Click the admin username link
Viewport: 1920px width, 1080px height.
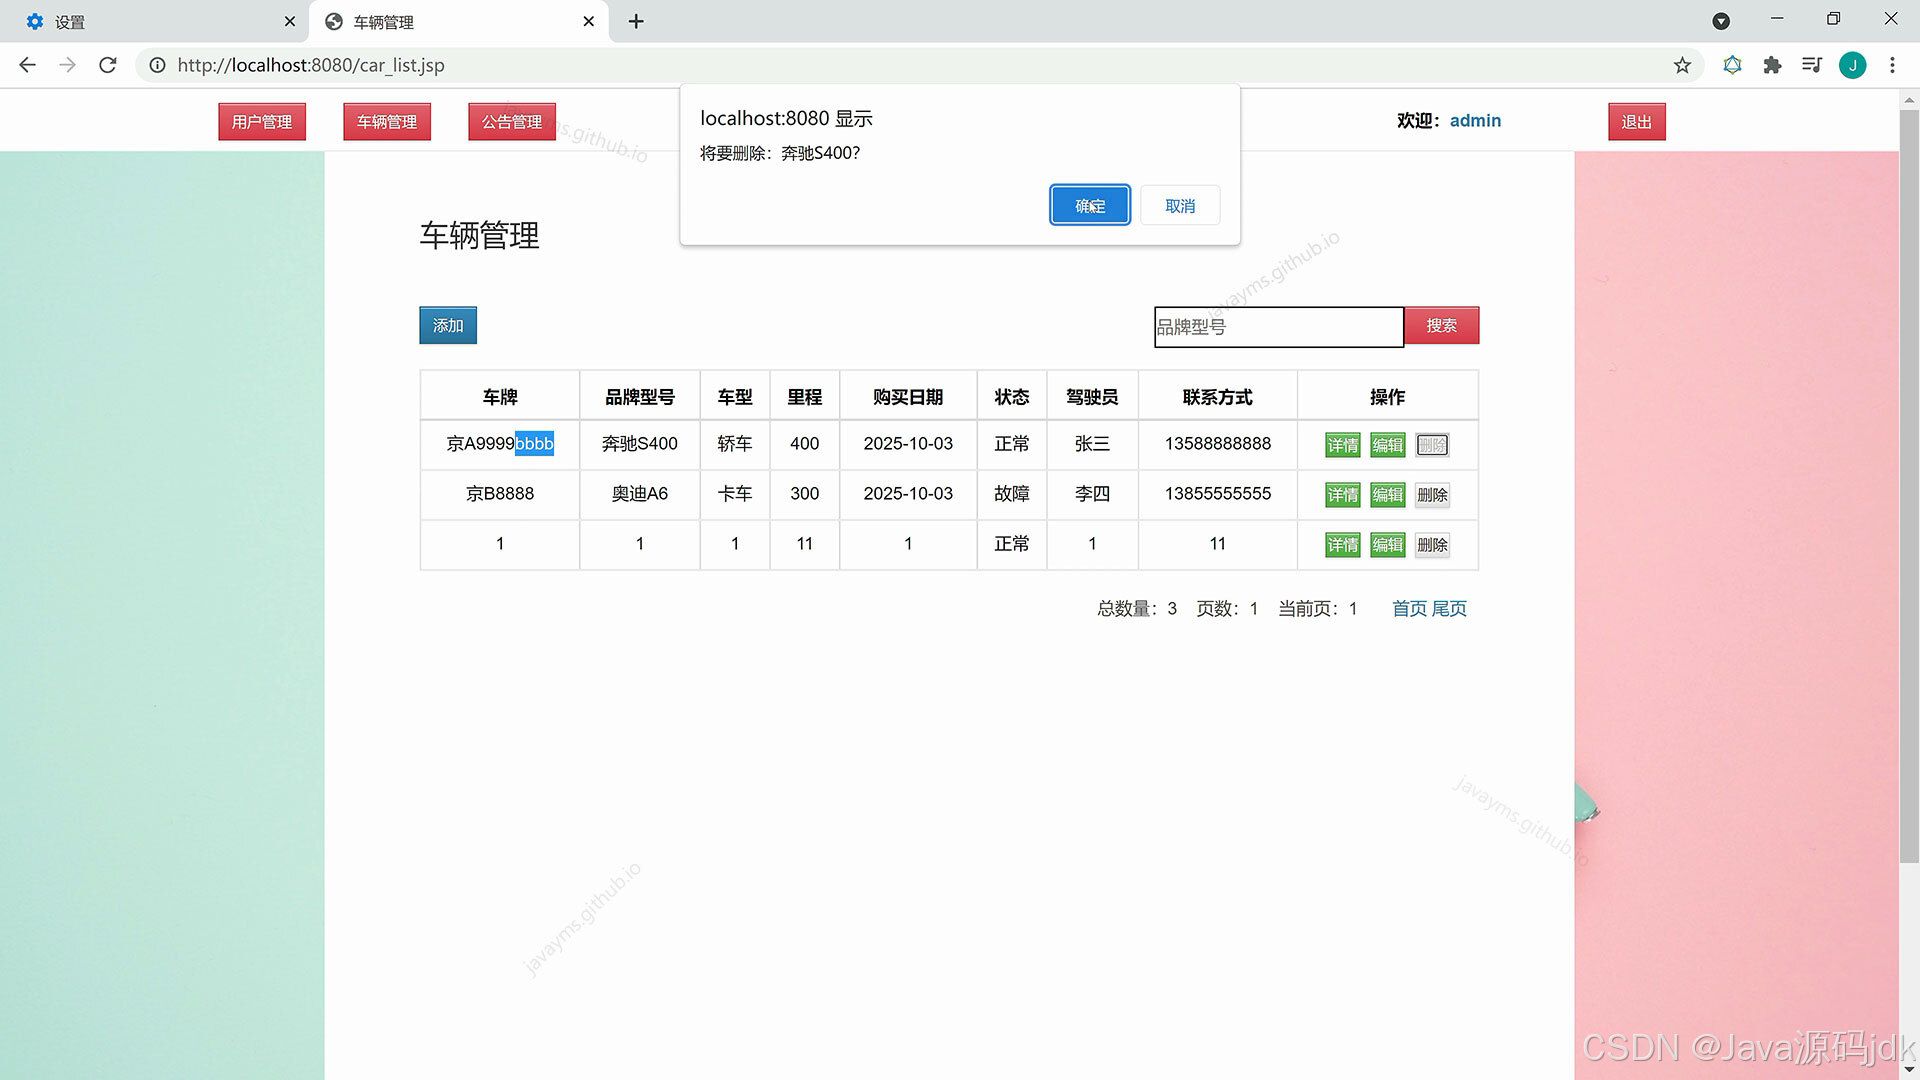point(1475,120)
